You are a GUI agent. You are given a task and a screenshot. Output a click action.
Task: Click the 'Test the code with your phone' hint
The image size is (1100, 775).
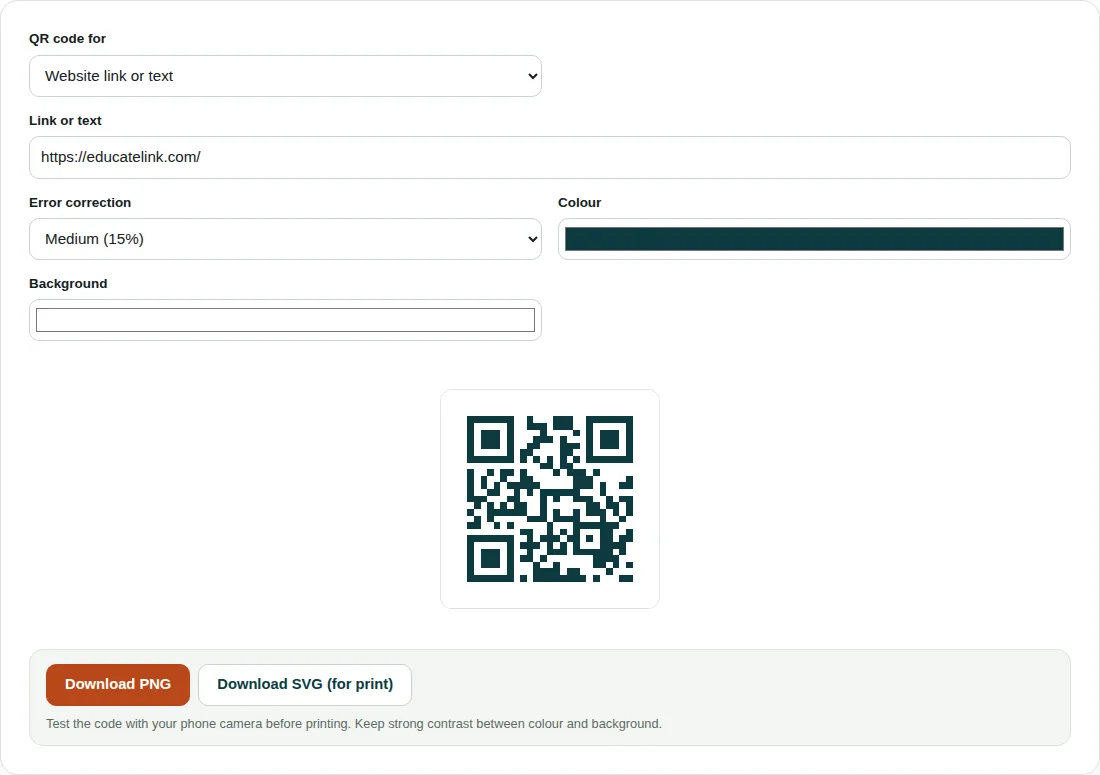pyautogui.click(x=354, y=724)
